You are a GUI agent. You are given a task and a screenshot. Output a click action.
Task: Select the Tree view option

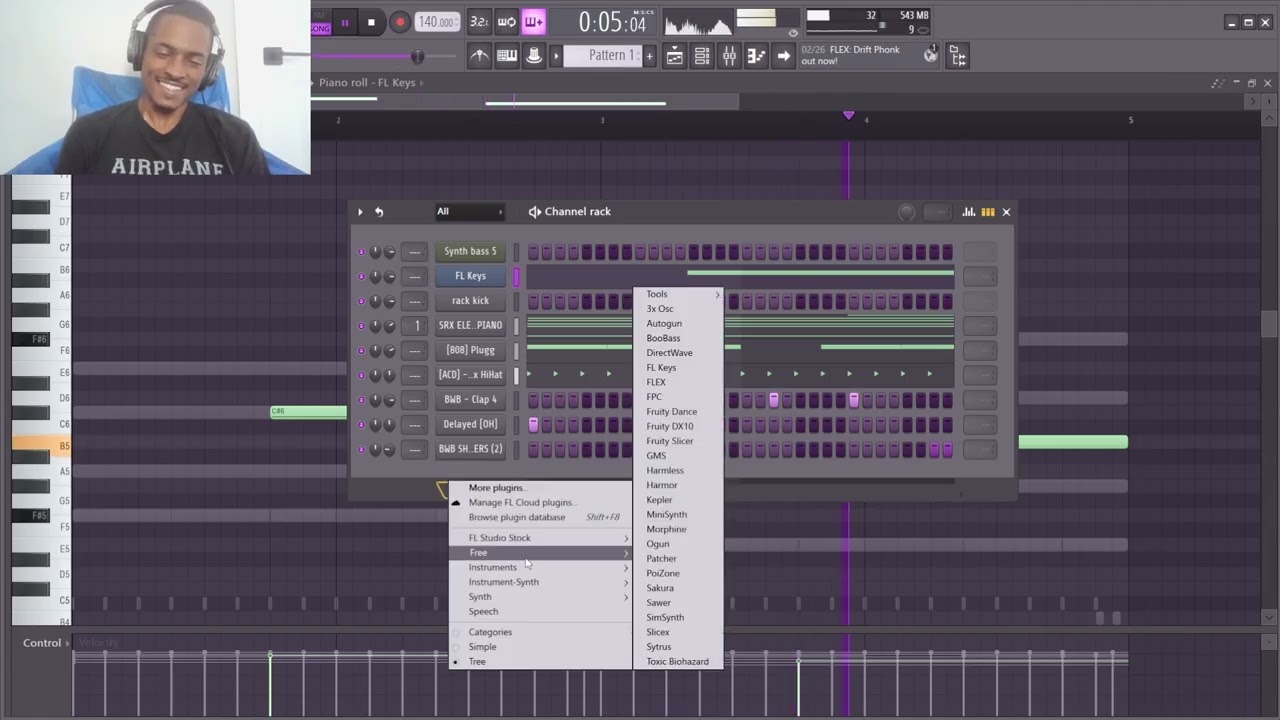(540, 662)
